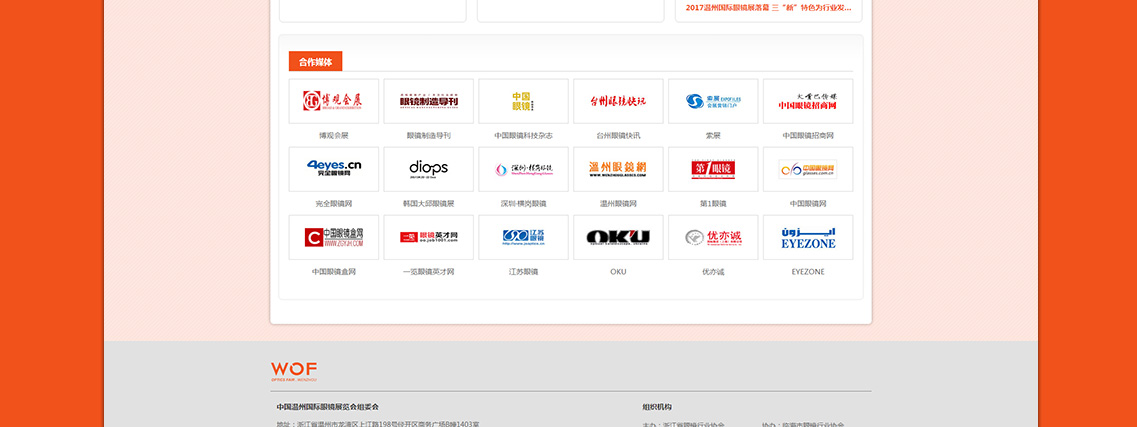1137x427 pixels.
Task: Open the 江苏眼镜 logo
Action: pyautogui.click(x=524, y=238)
